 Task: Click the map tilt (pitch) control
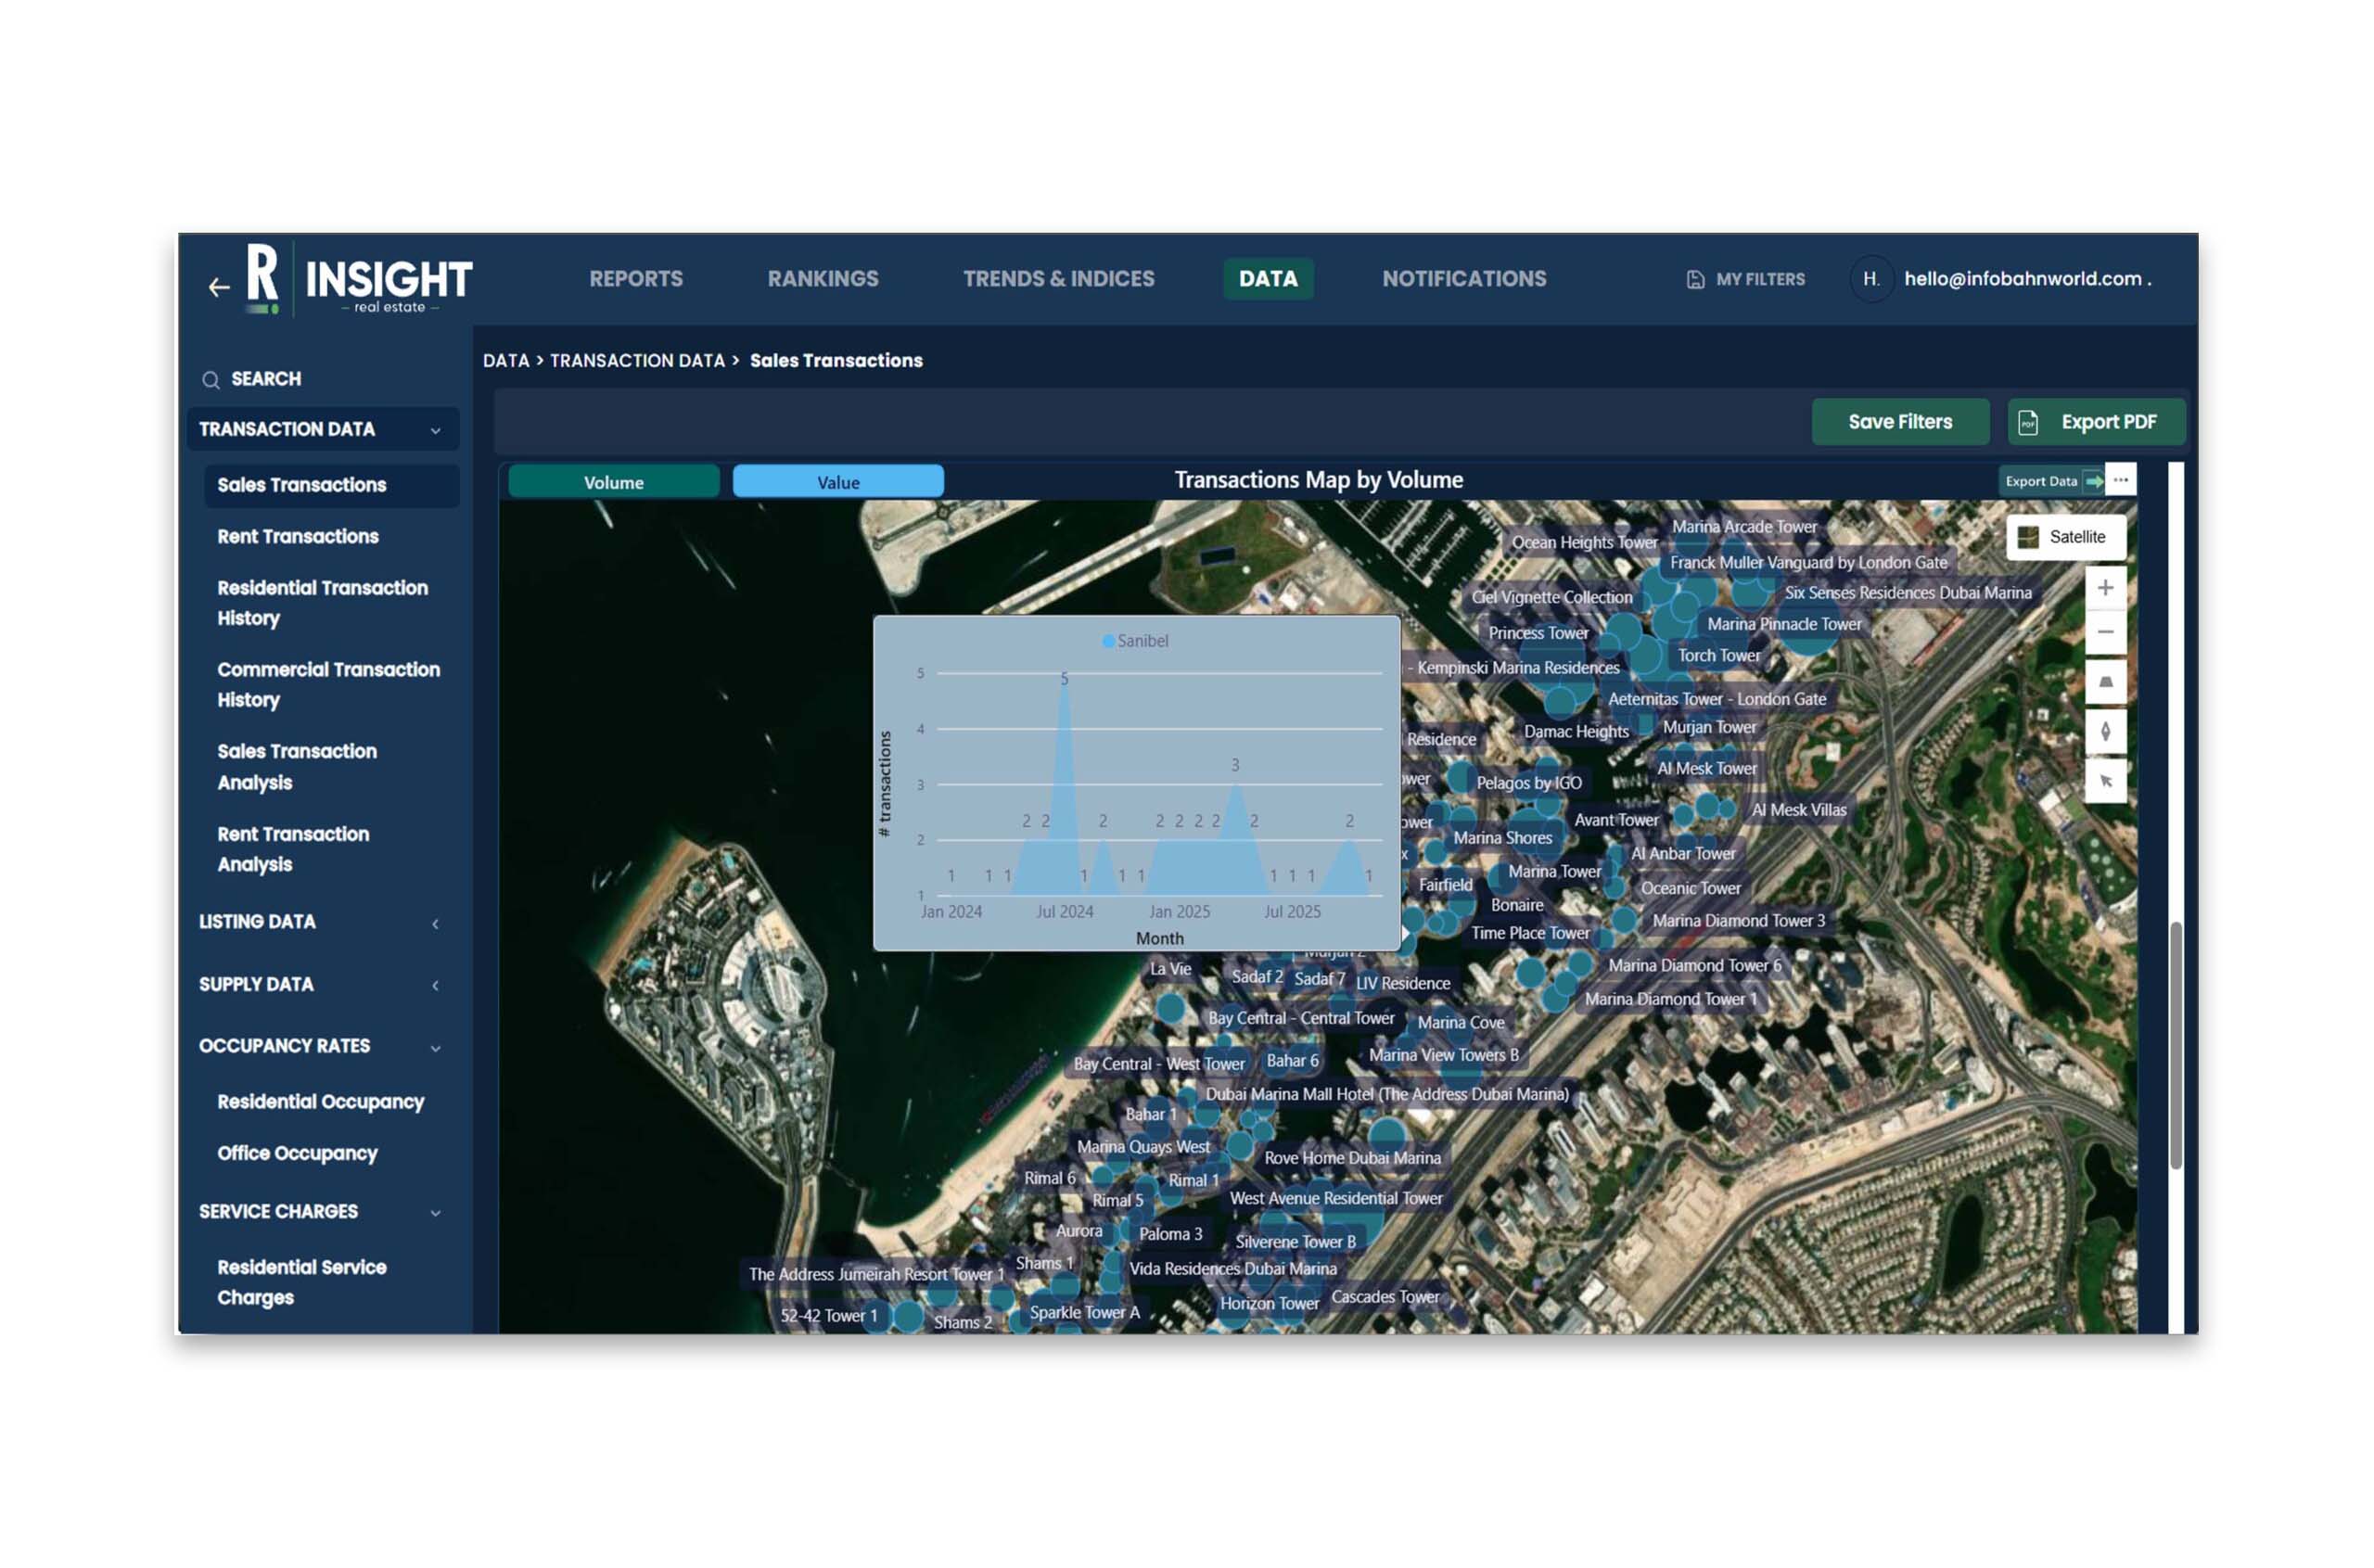(2105, 682)
